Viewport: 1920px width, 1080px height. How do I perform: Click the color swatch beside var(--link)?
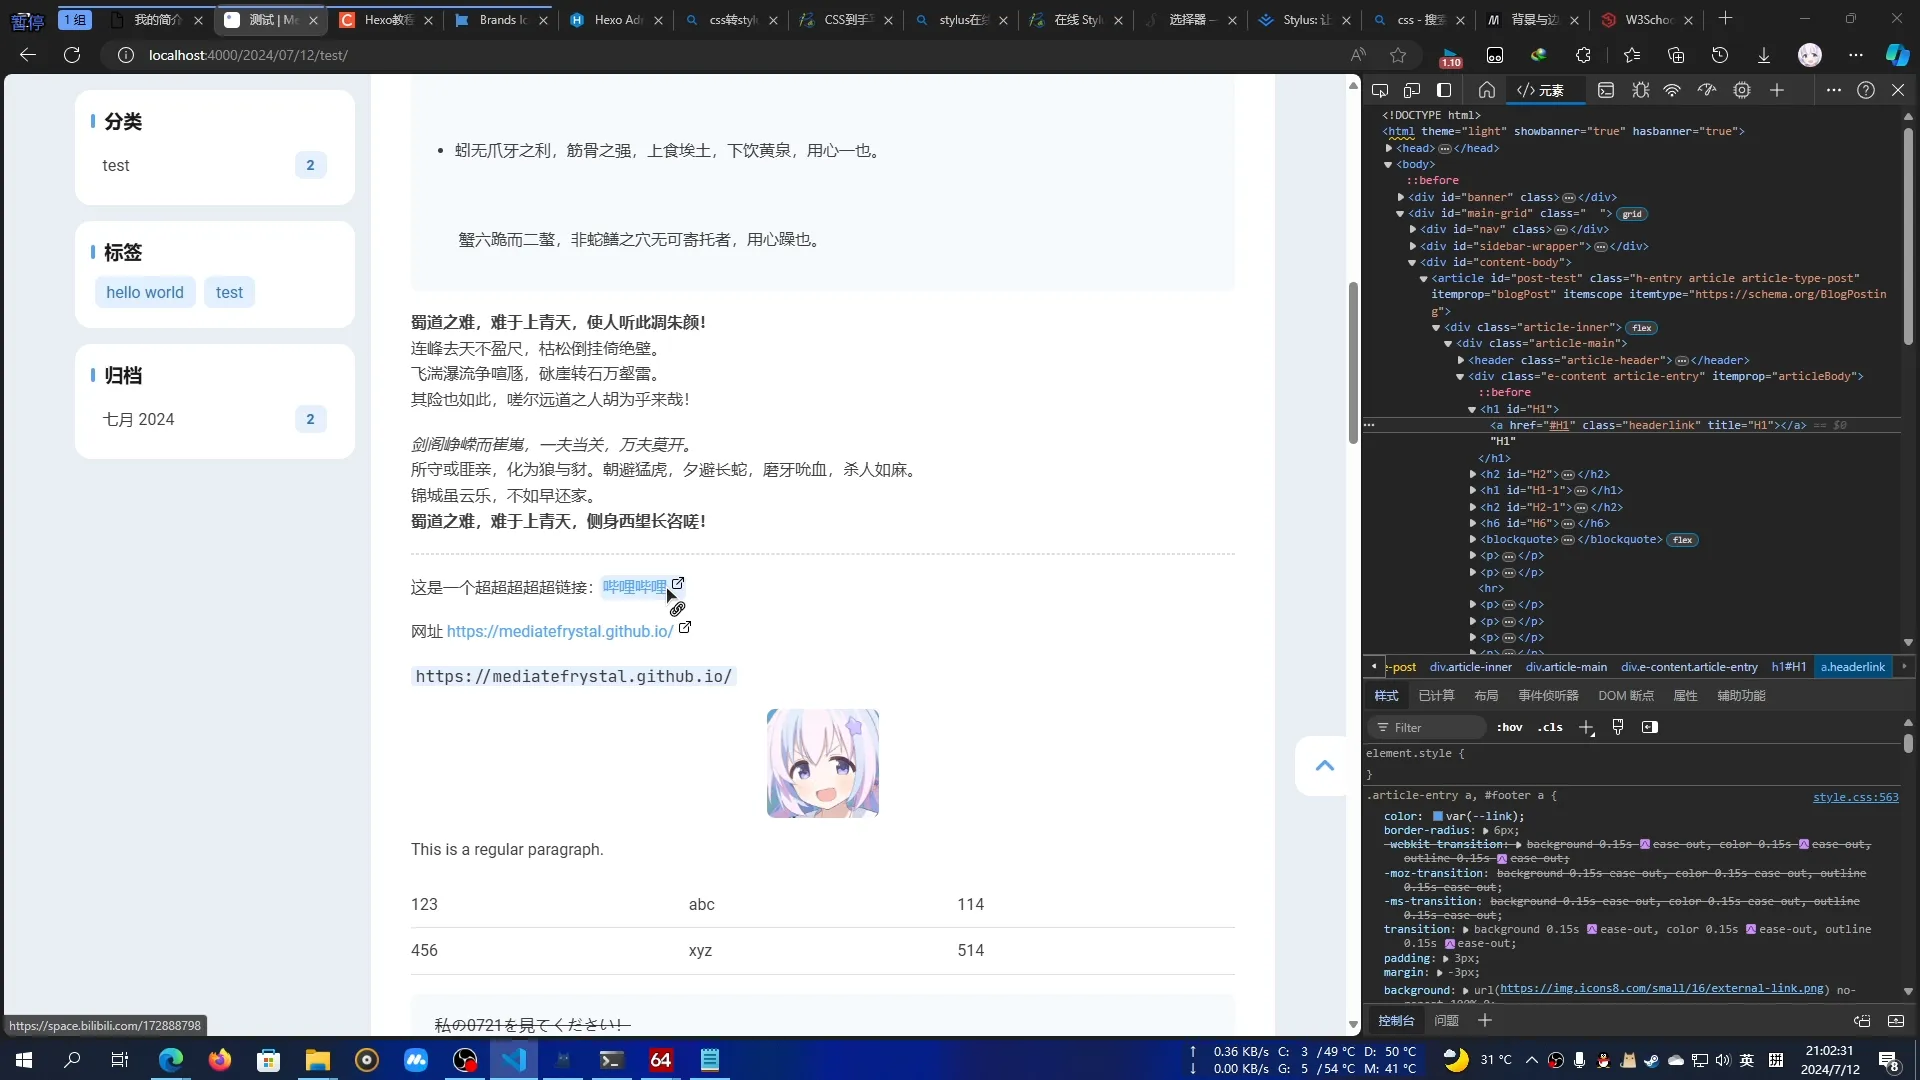(1438, 816)
